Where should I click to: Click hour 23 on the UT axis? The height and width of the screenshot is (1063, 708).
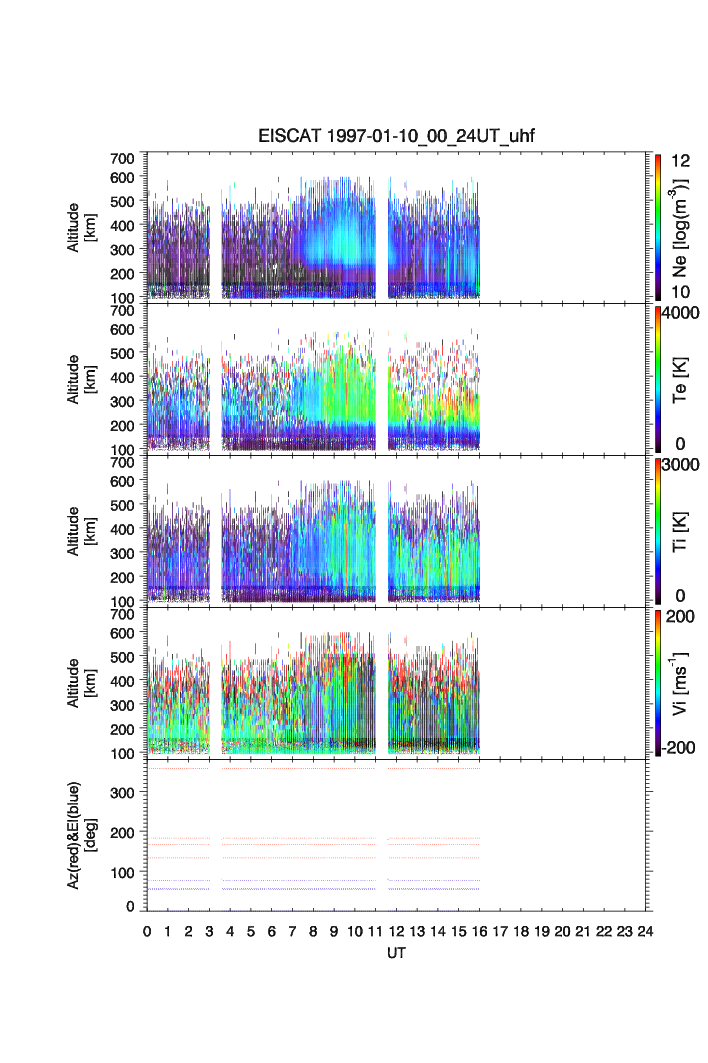point(625,931)
